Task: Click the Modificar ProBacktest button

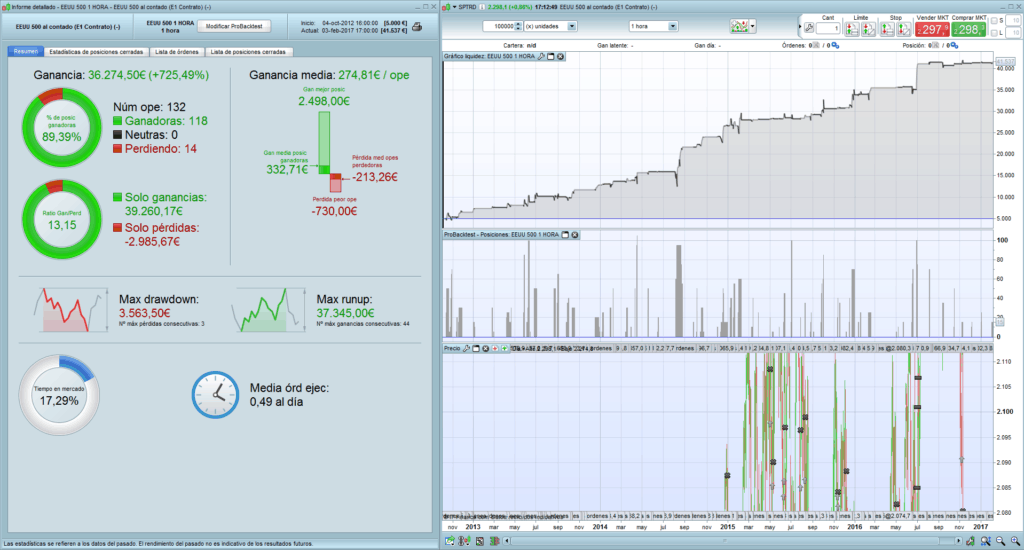Action: click(233, 25)
